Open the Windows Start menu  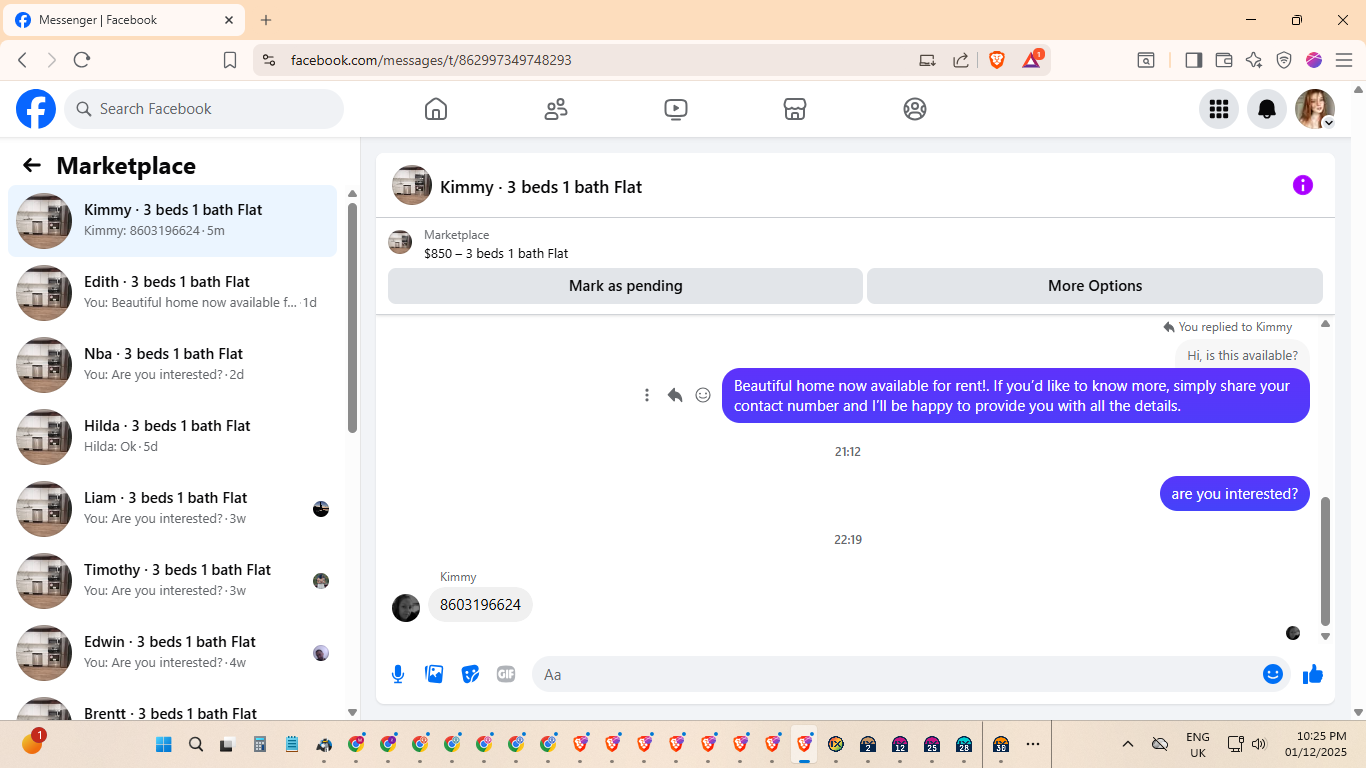(x=164, y=744)
